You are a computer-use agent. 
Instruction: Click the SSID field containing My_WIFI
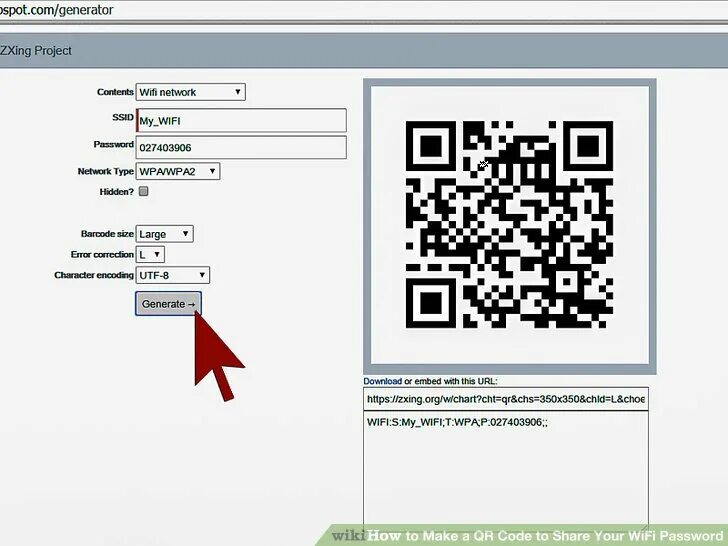[x=241, y=121]
